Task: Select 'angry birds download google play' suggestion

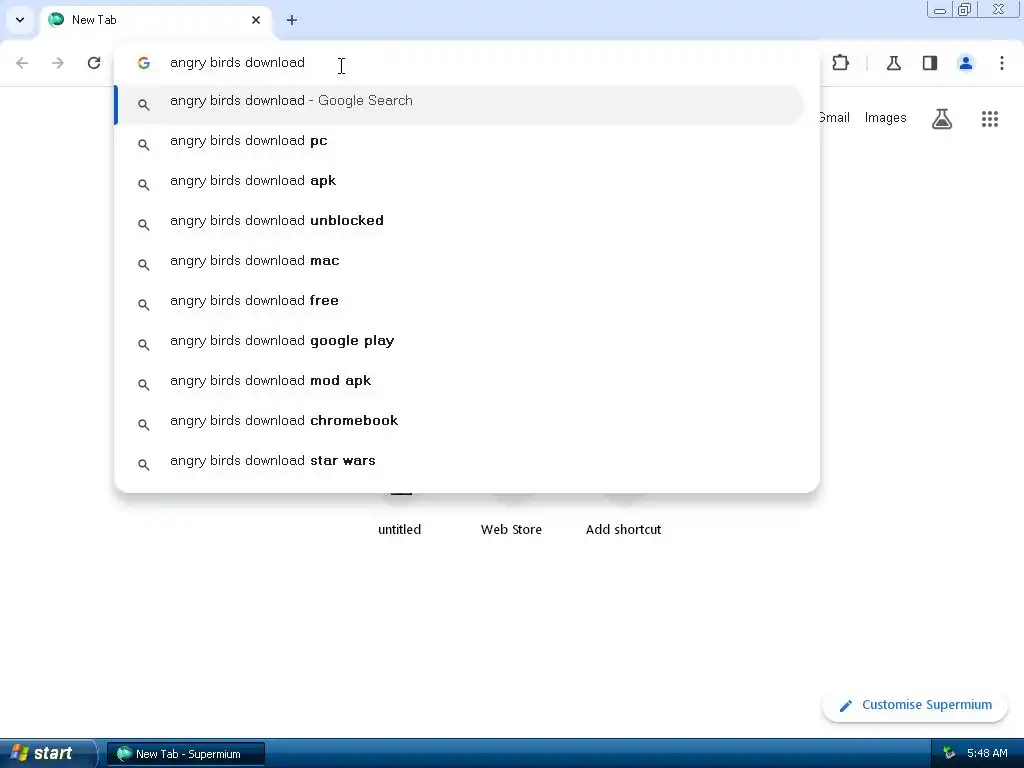Action: pos(459,344)
